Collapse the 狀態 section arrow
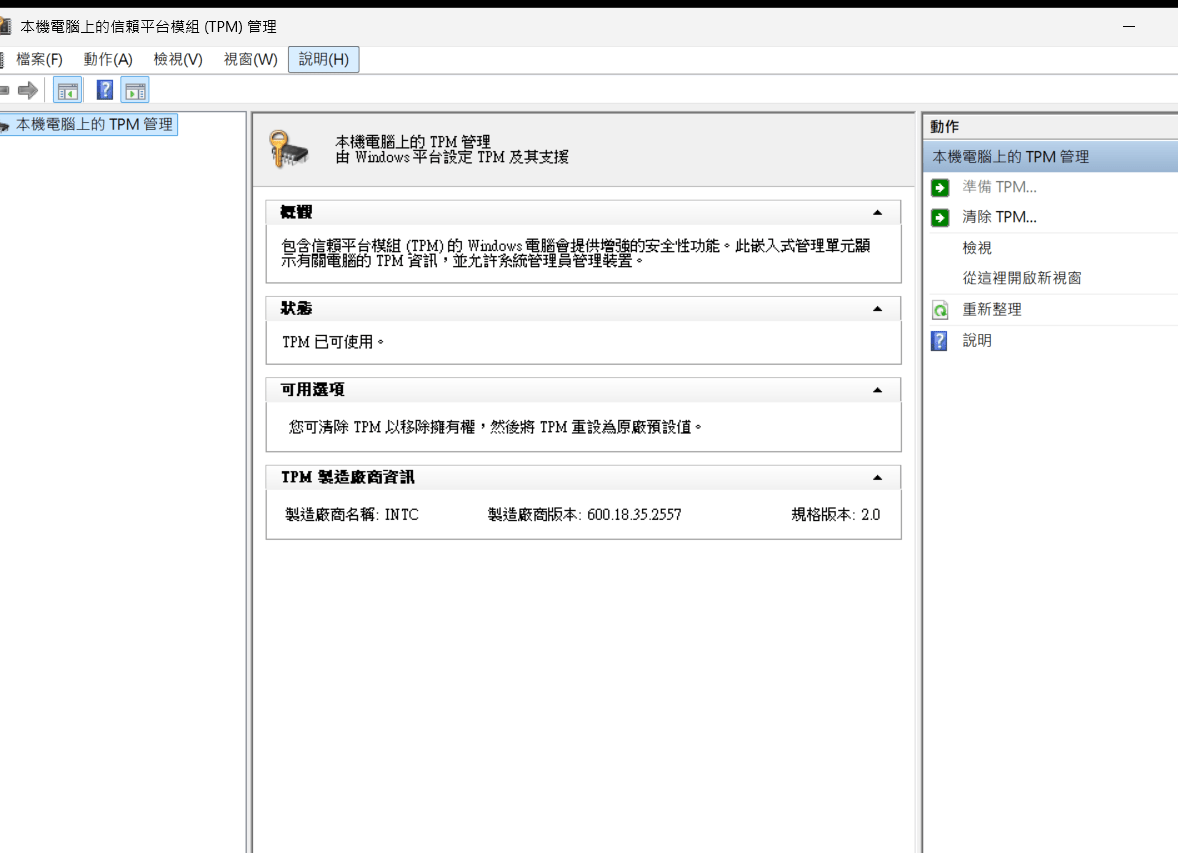The width and height of the screenshot is (1178, 853). [x=877, y=309]
